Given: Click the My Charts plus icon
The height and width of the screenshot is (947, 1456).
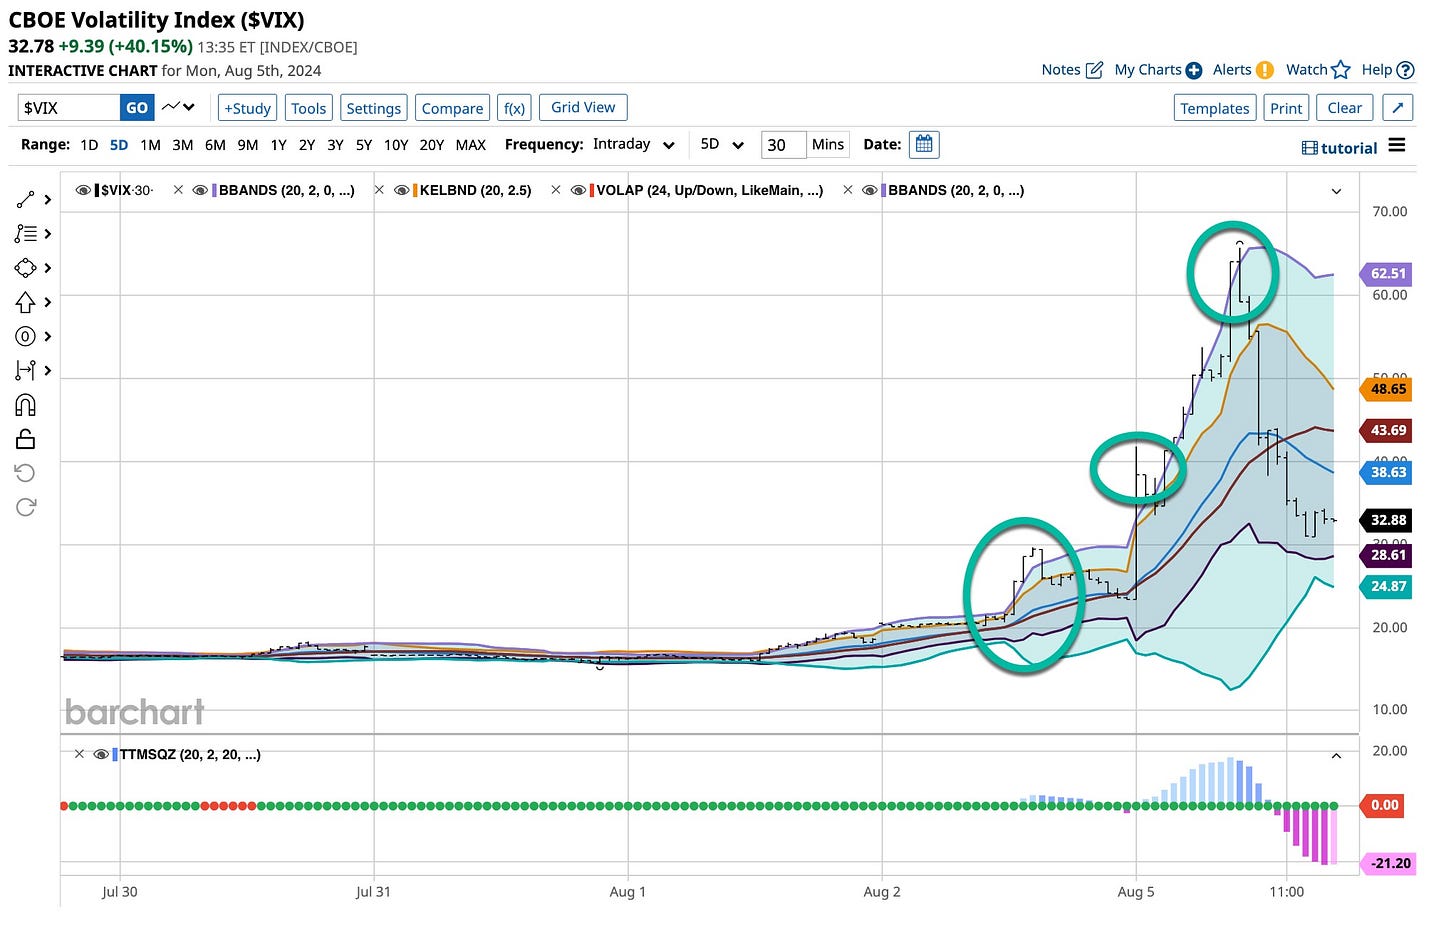Looking at the screenshot, I should click(1194, 70).
